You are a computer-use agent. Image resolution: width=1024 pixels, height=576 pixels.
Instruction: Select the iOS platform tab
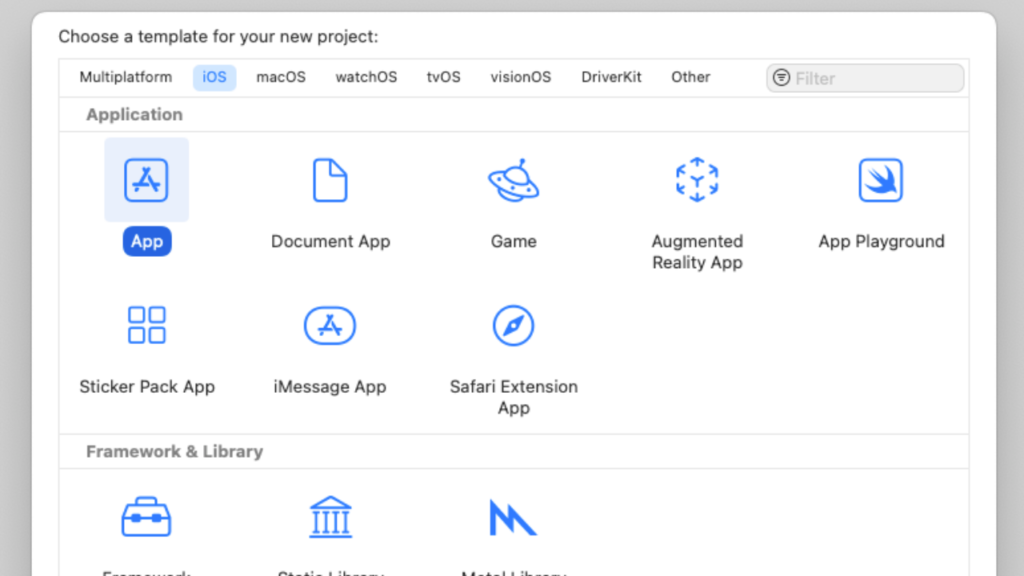(x=214, y=77)
